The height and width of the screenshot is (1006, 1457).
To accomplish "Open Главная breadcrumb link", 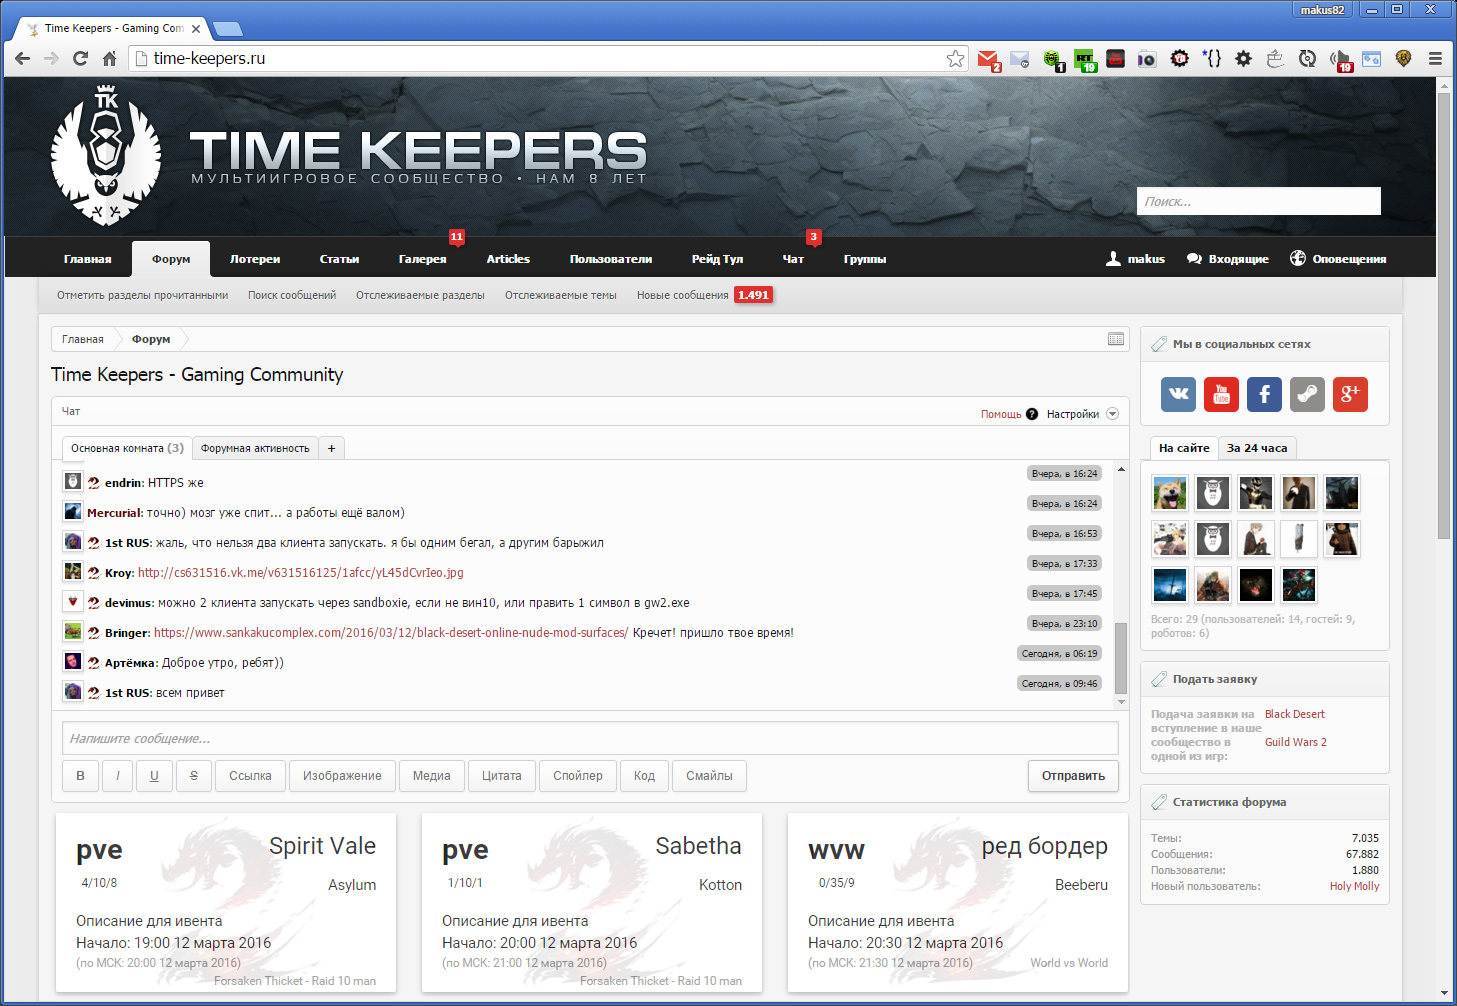I will [83, 339].
